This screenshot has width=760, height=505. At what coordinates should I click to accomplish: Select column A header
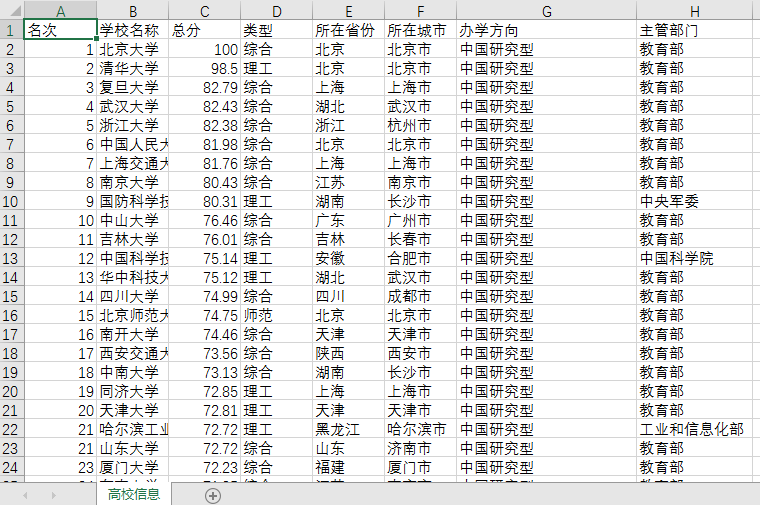coord(60,11)
